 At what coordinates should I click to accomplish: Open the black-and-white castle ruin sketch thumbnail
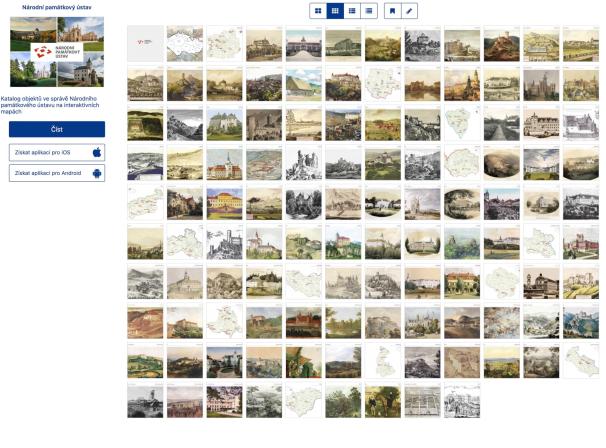pos(304,163)
